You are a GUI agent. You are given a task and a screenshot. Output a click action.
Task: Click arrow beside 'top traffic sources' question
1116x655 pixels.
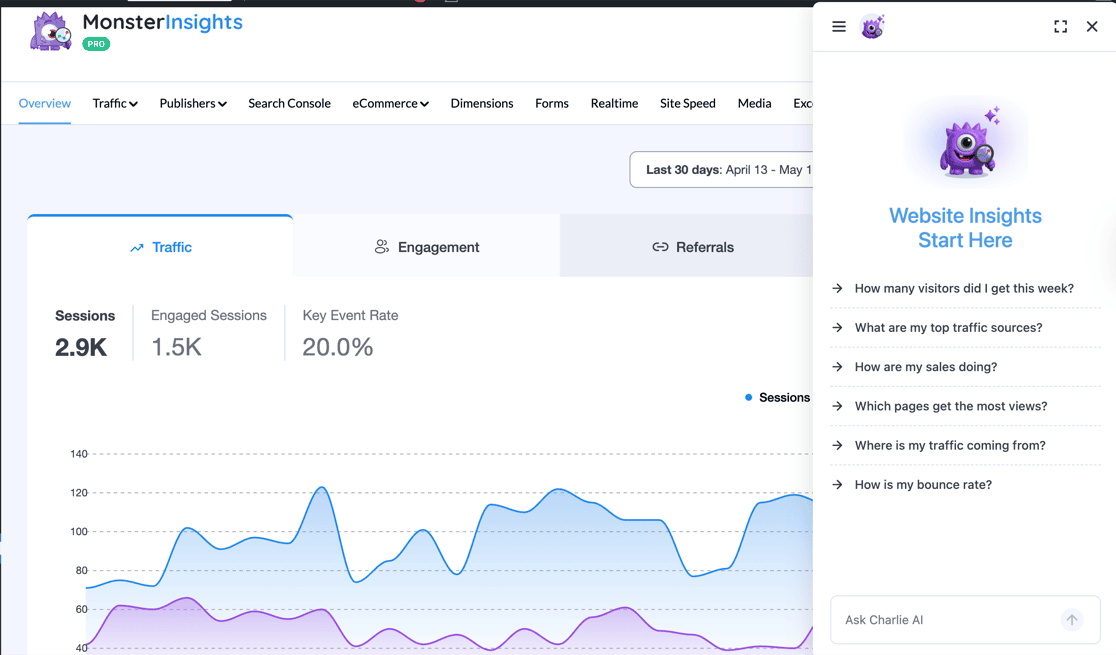838,328
